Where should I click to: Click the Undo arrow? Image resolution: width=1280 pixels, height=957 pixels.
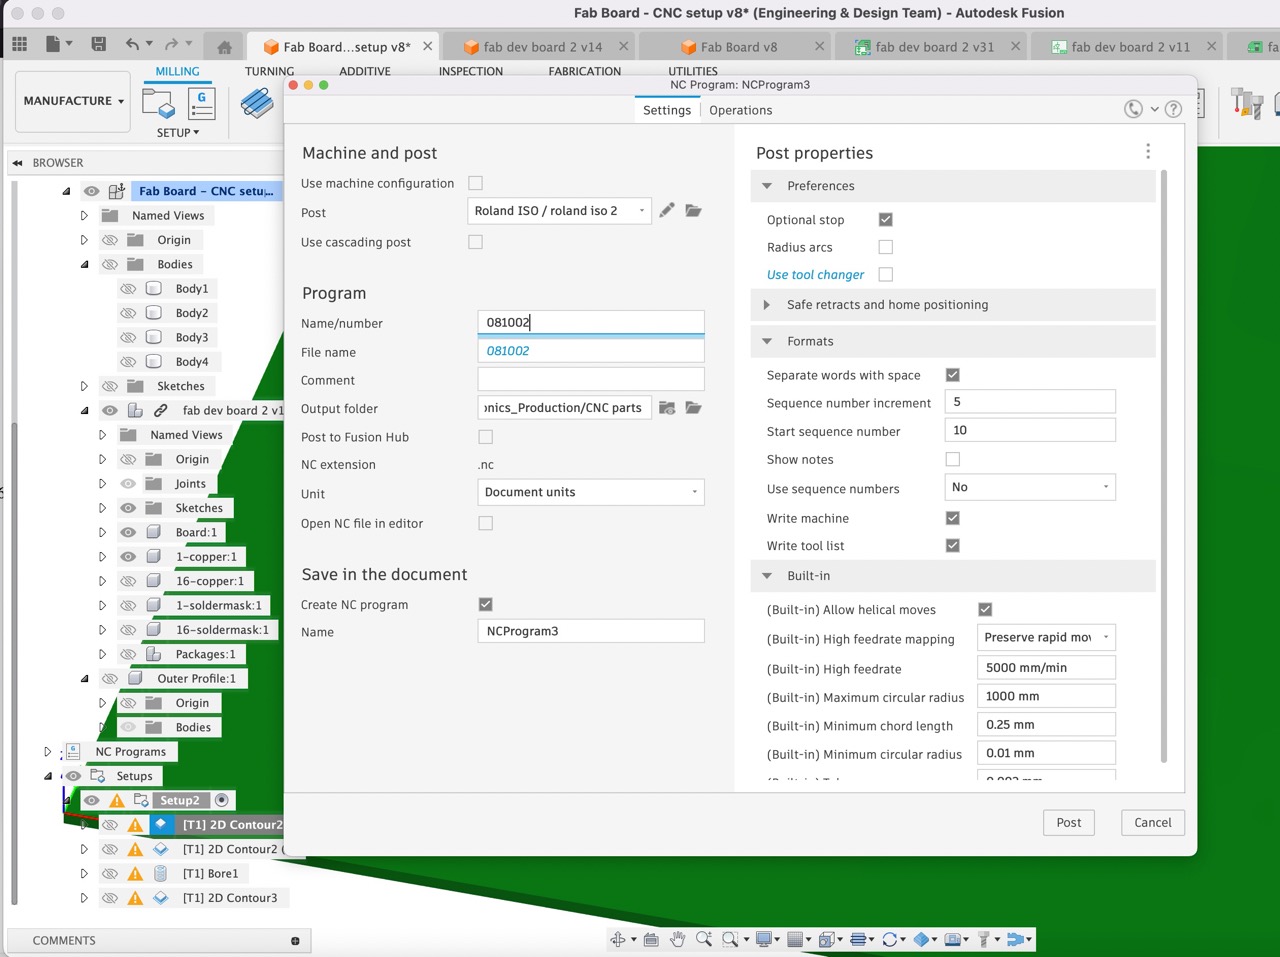click(132, 44)
